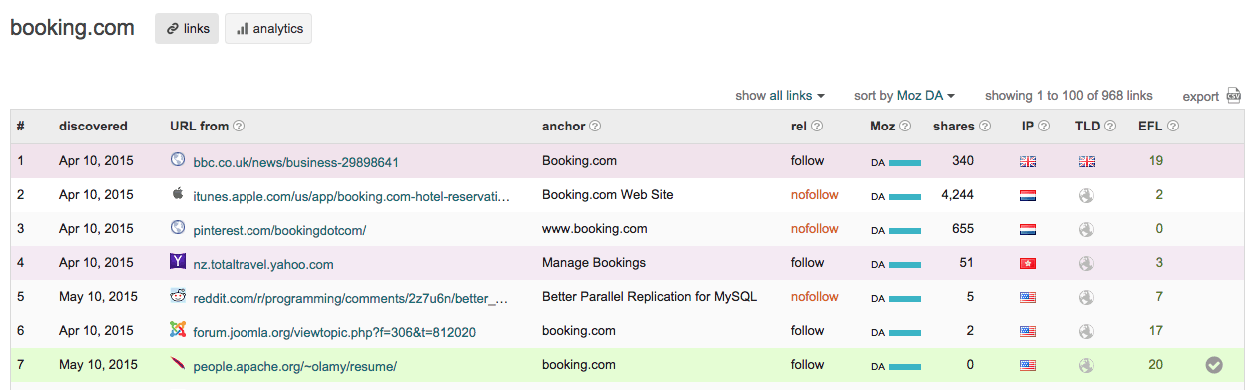Open the sort by Moz DA dropdown
The height and width of the screenshot is (390, 1256).
point(904,96)
